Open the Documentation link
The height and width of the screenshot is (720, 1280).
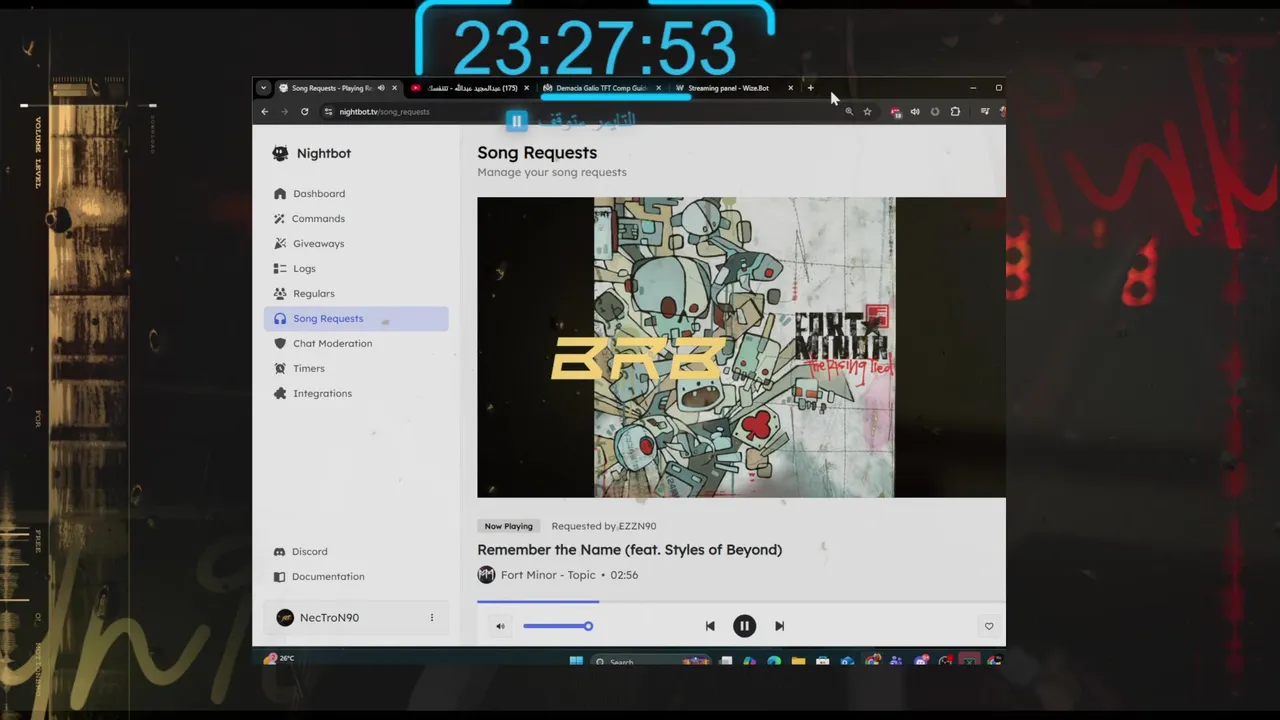pyautogui.click(x=356, y=576)
